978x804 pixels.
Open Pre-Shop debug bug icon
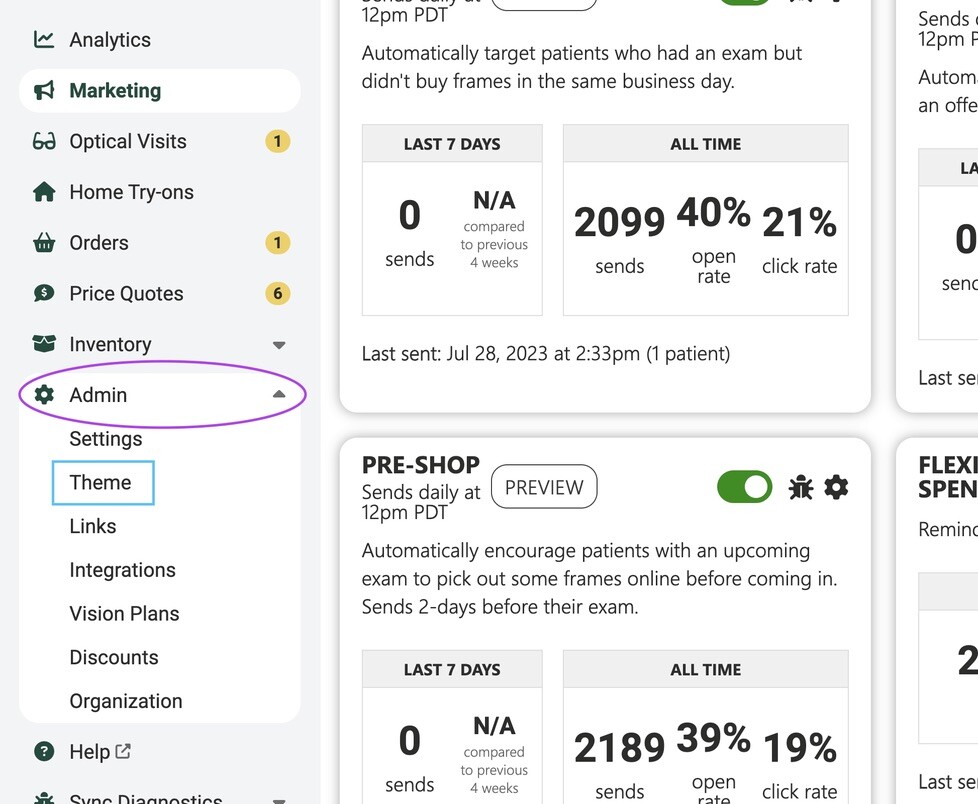(x=800, y=487)
